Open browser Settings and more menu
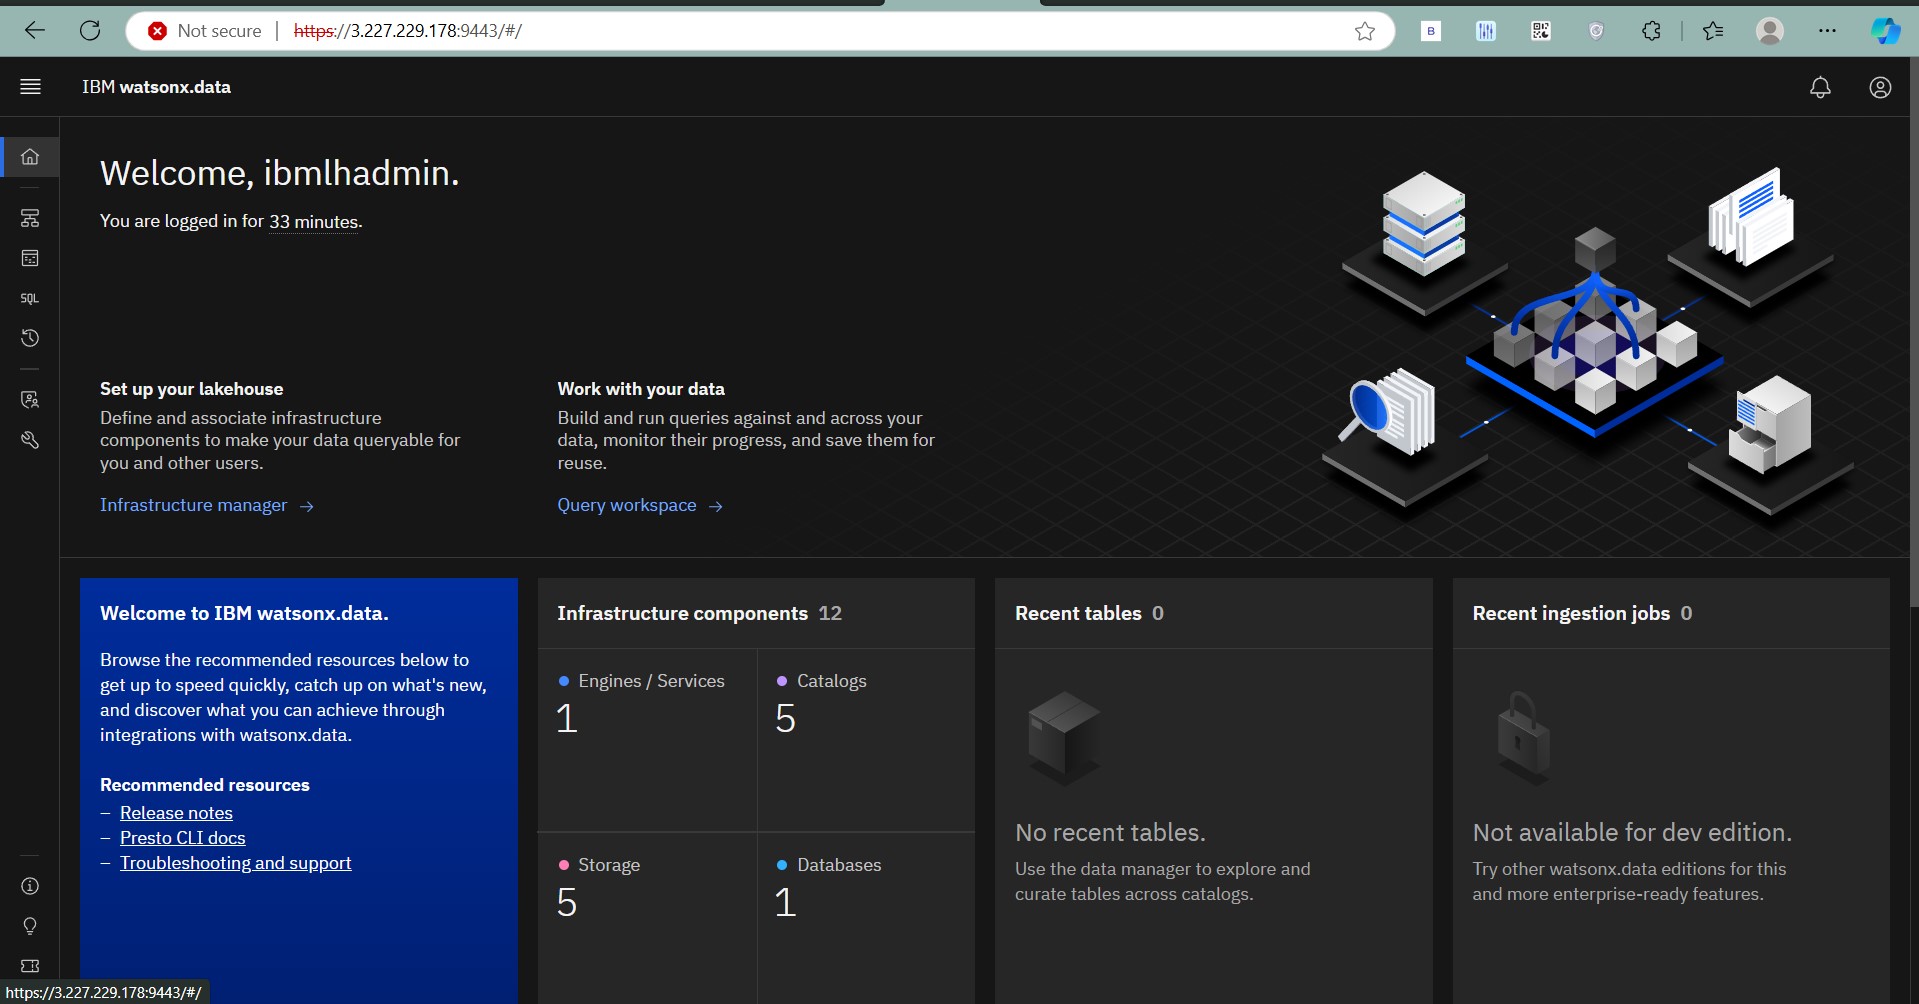This screenshot has height=1004, width=1919. point(1827,31)
